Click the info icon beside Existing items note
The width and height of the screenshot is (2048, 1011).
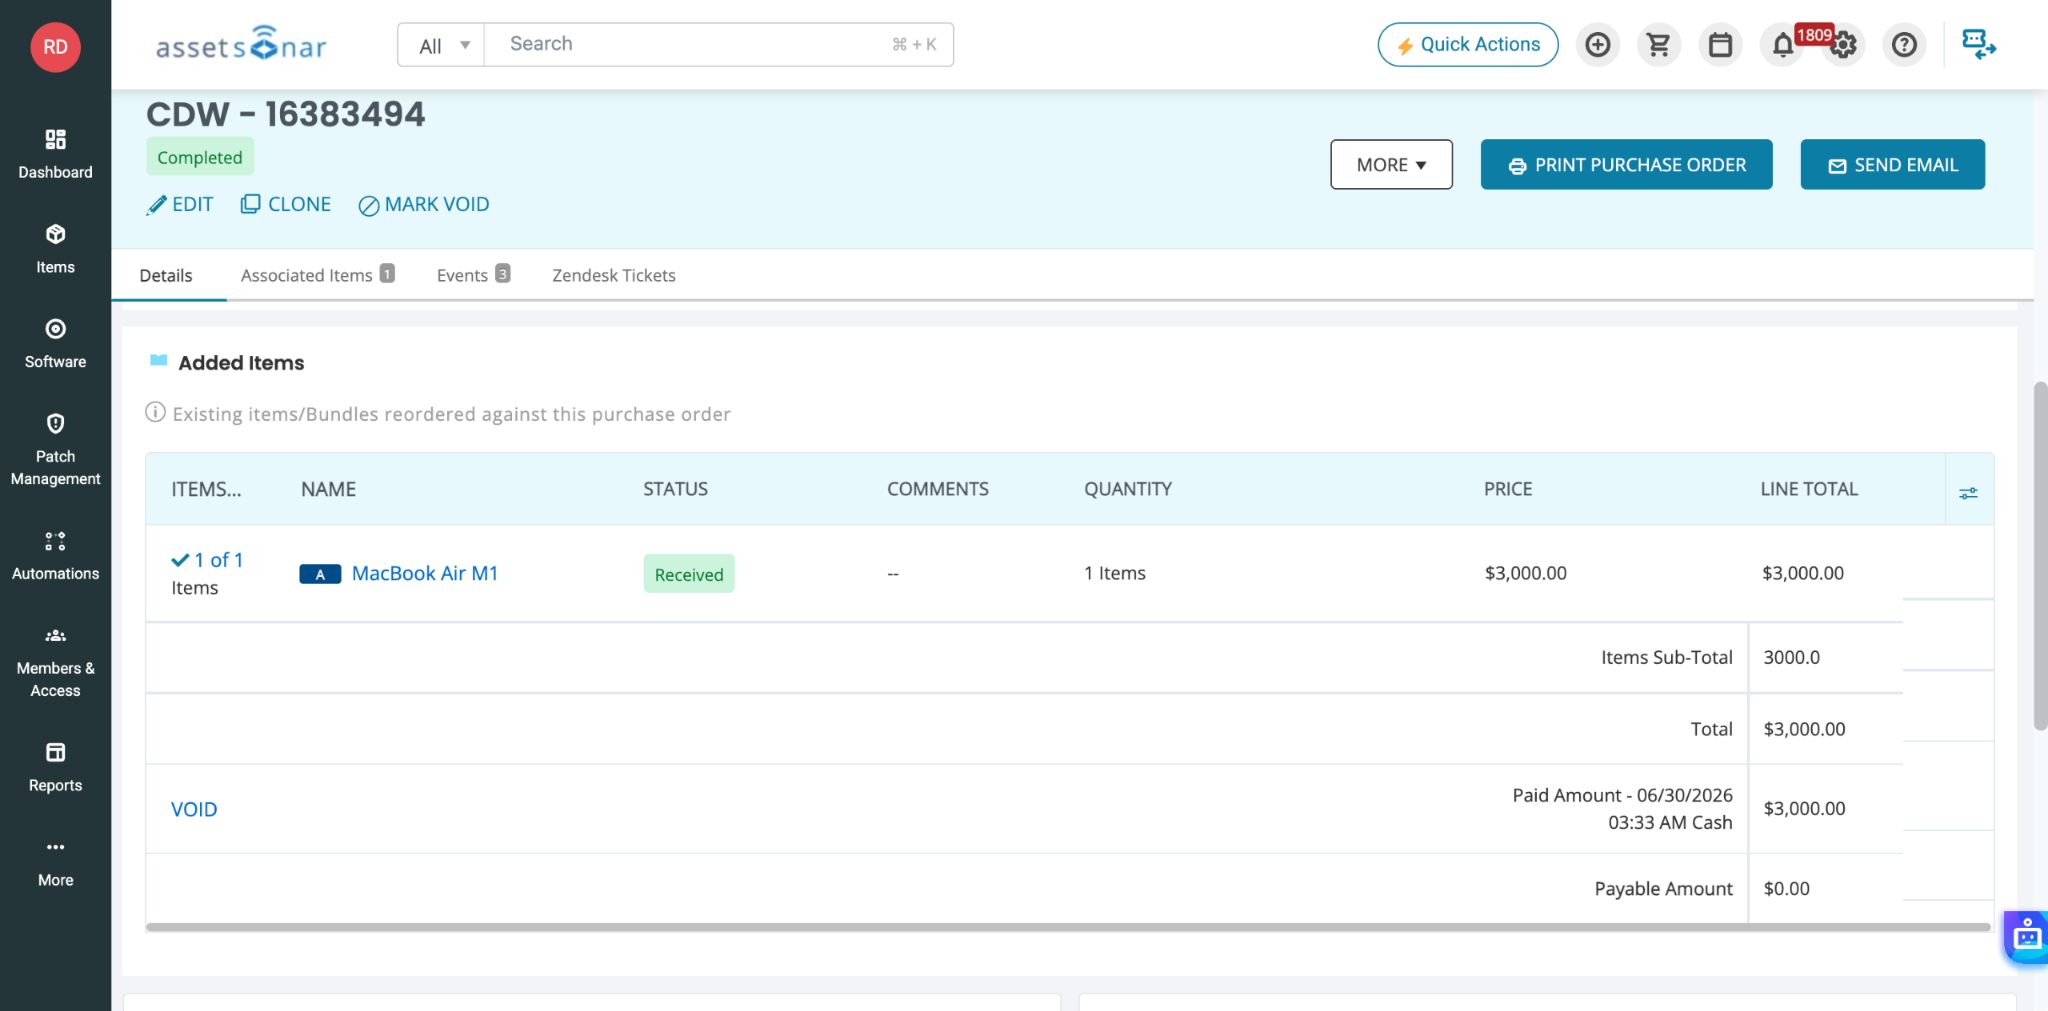coord(155,412)
